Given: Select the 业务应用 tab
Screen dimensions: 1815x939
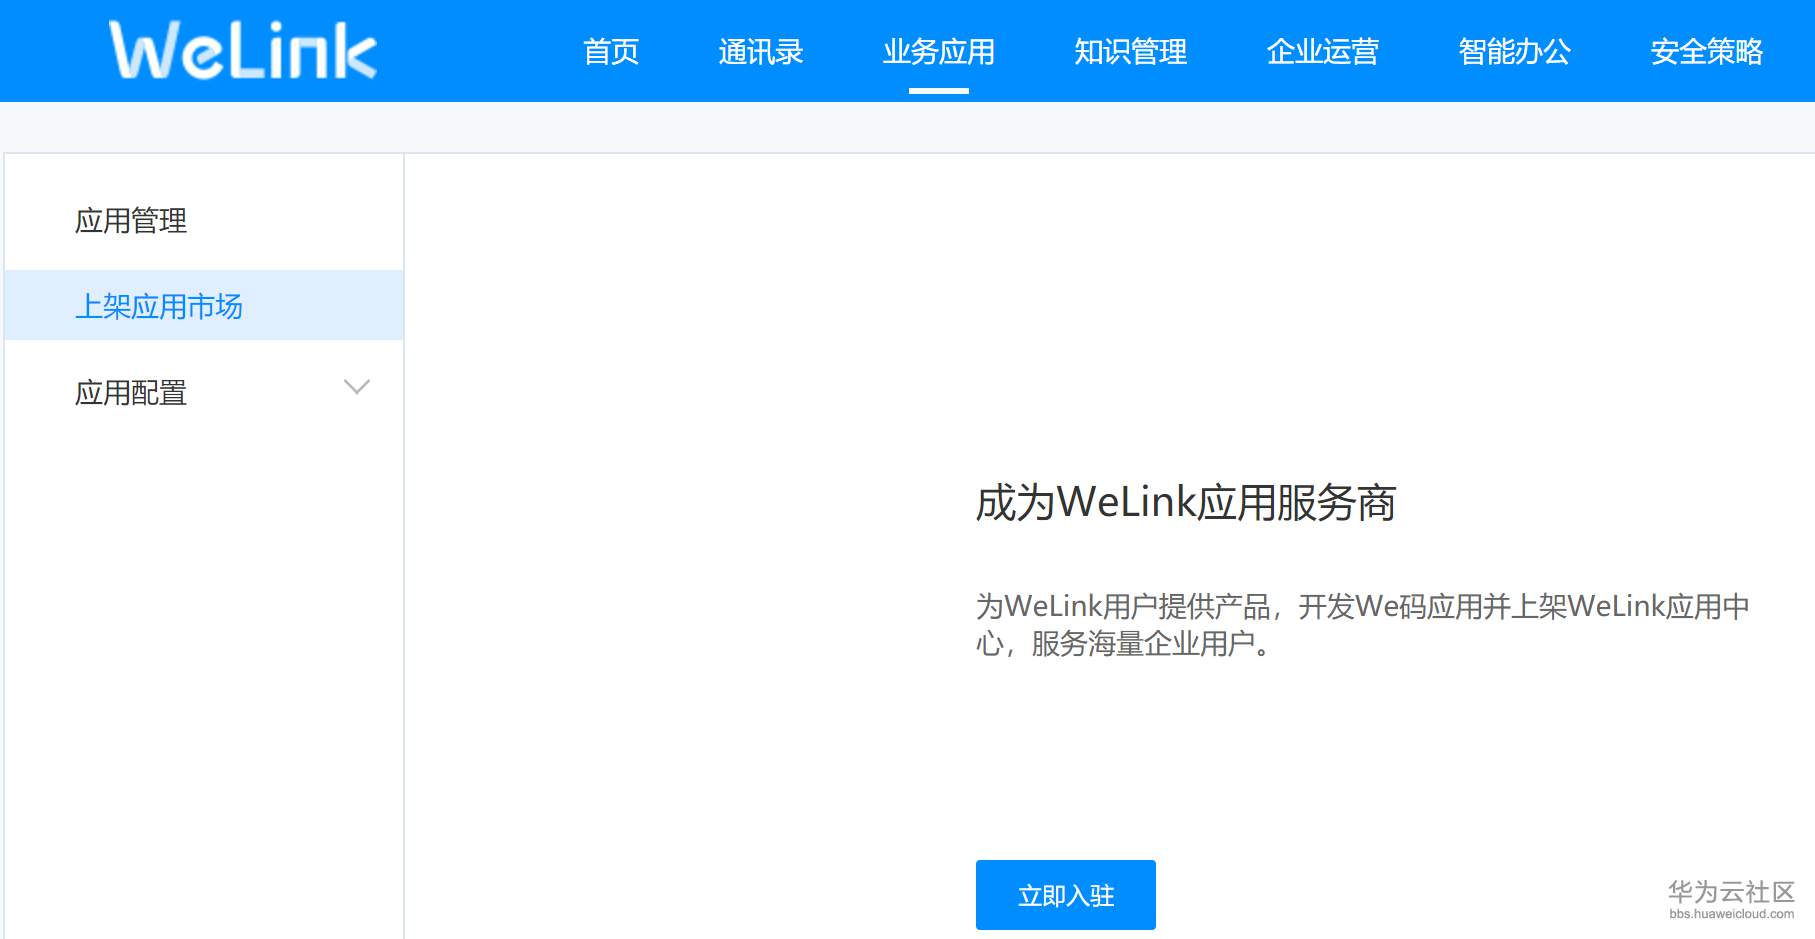Looking at the screenshot, I should click(x=939, y=51).
